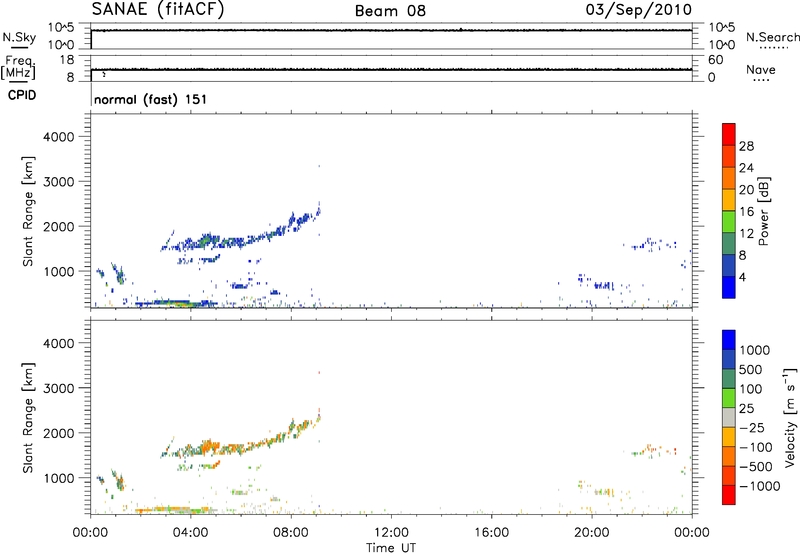Select the right 10^0 tick on N.Search axis
This screenshot has height=554, width=800.
(x=722, y=45)
